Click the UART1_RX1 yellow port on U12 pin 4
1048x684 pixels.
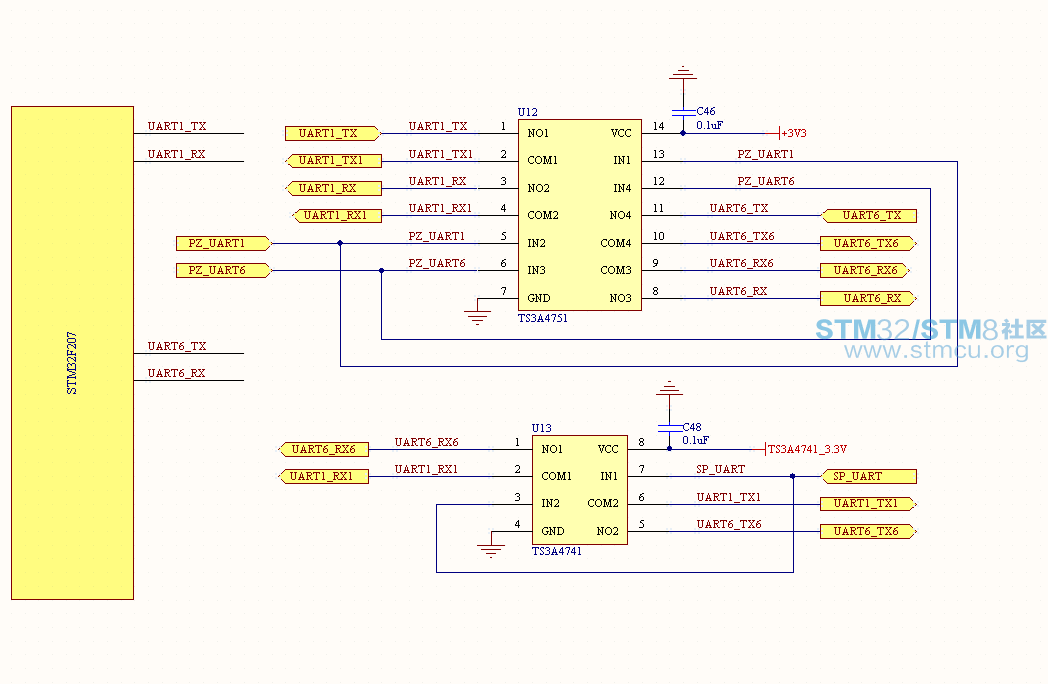pyautogui.click(x=338, y=215)
